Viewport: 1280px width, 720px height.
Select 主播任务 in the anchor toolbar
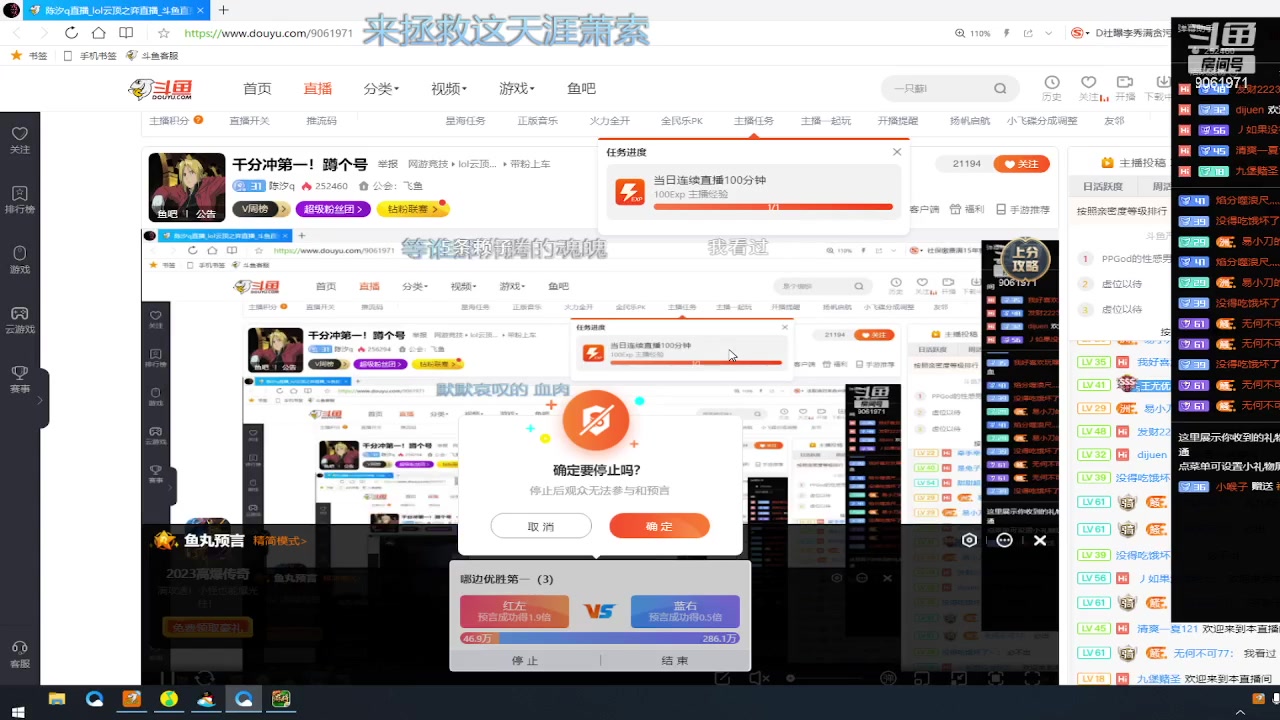(x=753, y=121)
